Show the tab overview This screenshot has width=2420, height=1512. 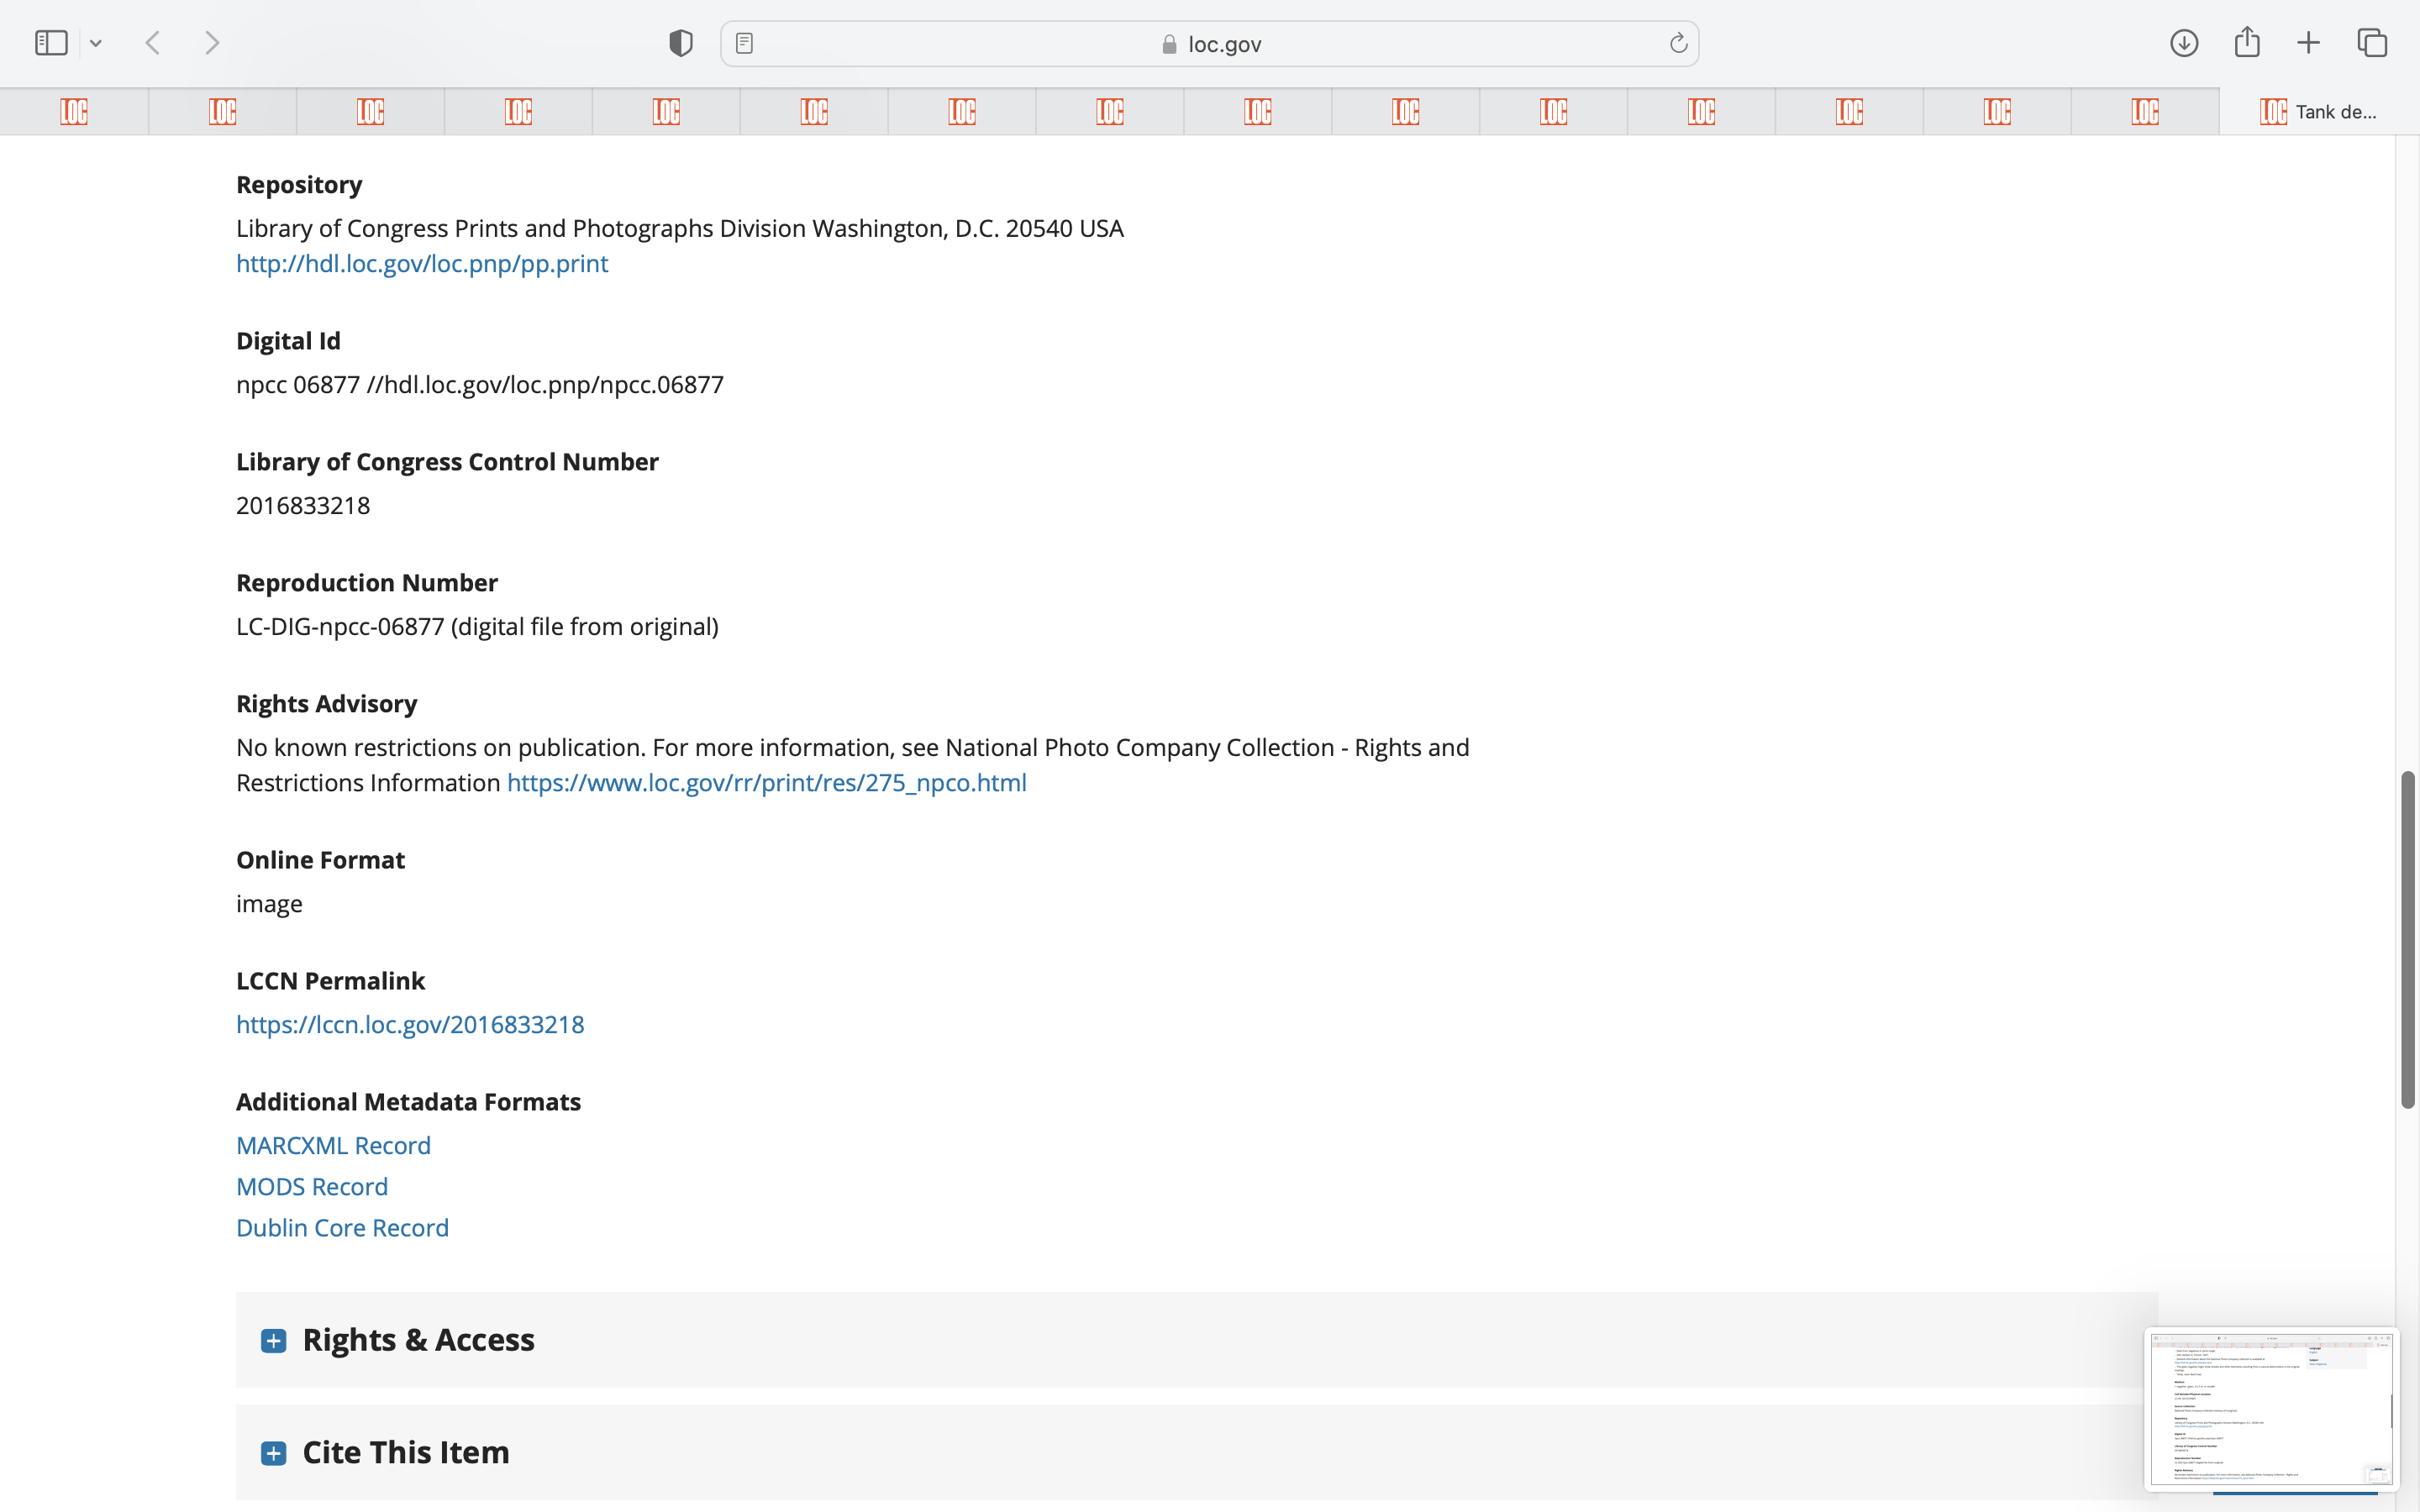click(x=2372, y=43)
